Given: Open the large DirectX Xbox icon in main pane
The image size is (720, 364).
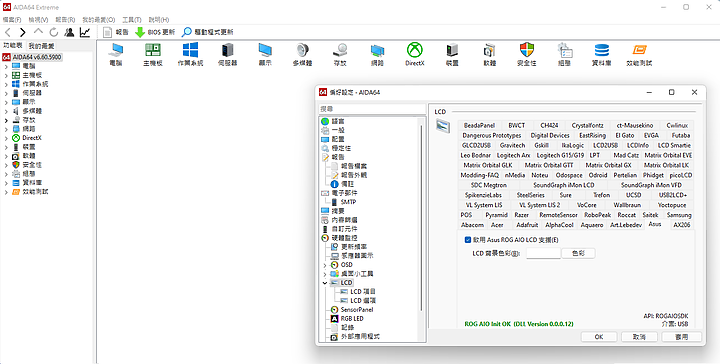Looking at the screenshot, I should click(x=415, y=50).
